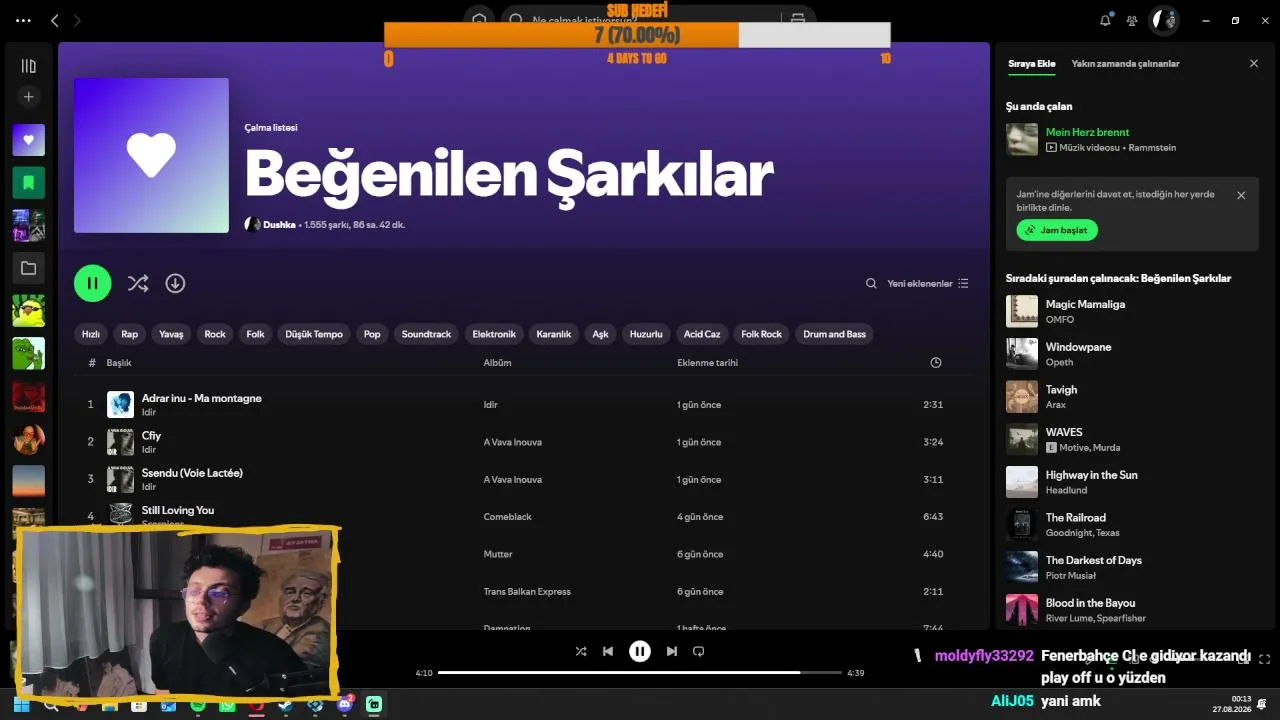The height and width of the screenshot is (720, 1280).
Task: Switch to the Sıraya Ekle tab
Action: click(1031, 63)
